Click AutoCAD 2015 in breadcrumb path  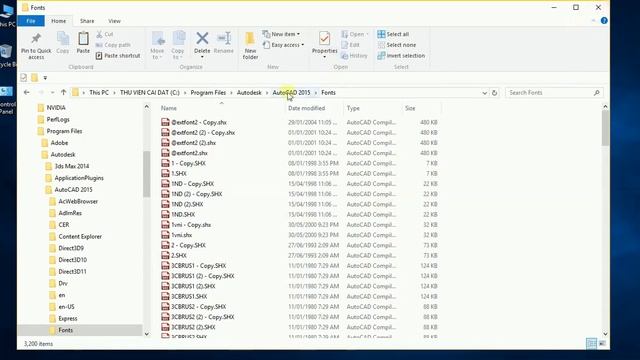pyautogui.click(x=291, y=93)
